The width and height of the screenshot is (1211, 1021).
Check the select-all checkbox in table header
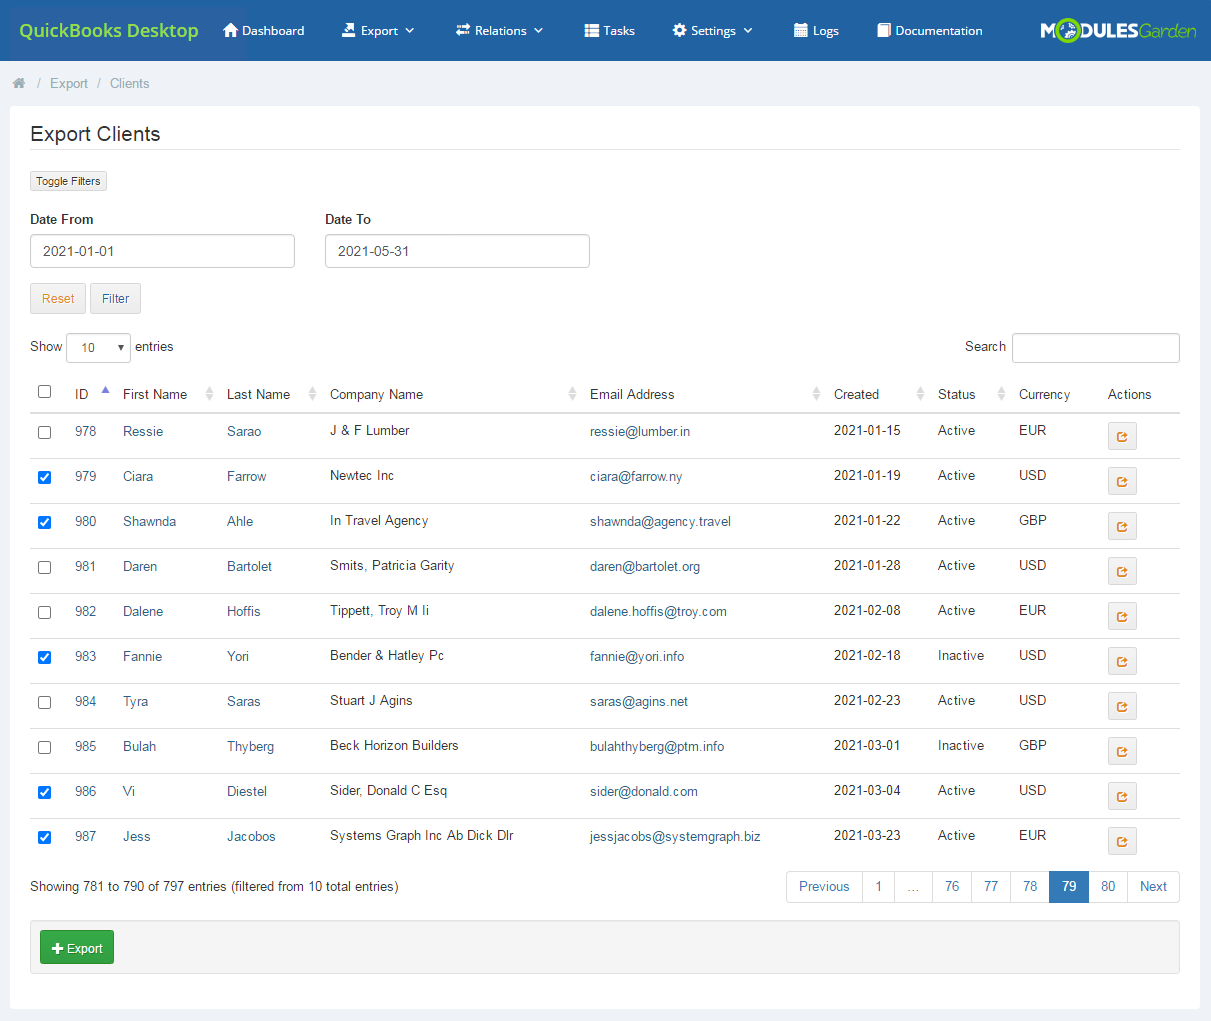click(44, 391)
